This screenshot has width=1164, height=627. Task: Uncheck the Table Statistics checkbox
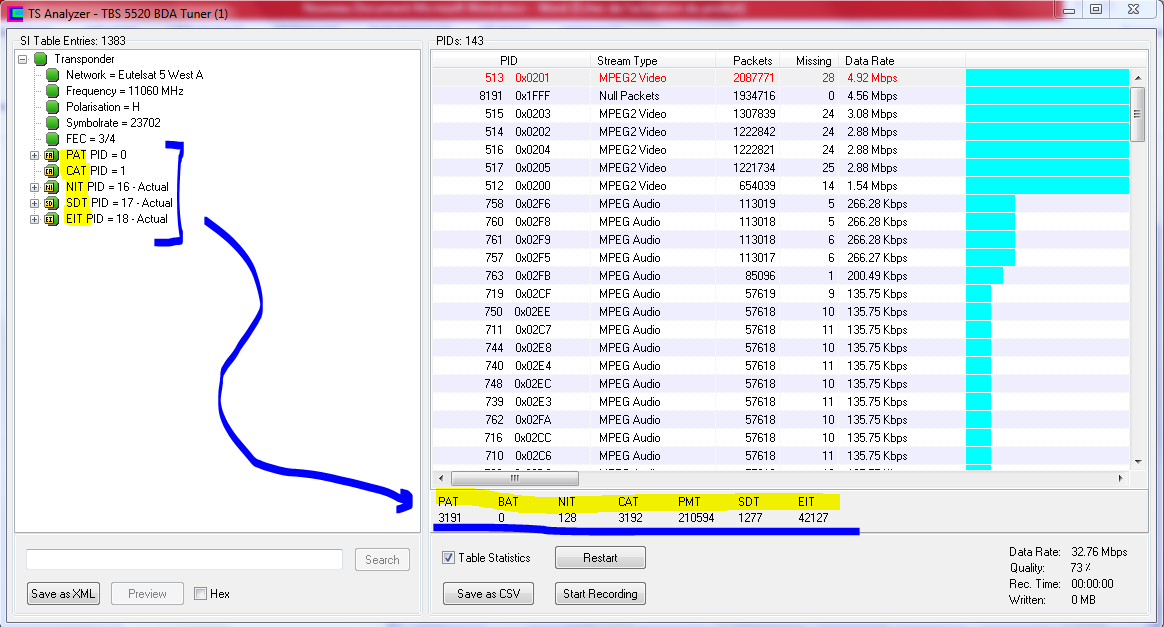(x=449, y=558)
